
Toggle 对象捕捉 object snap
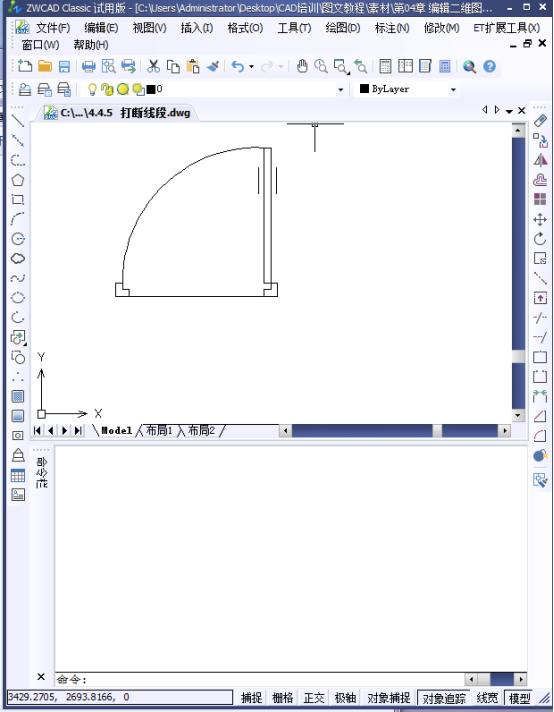(x=389, y=697)
